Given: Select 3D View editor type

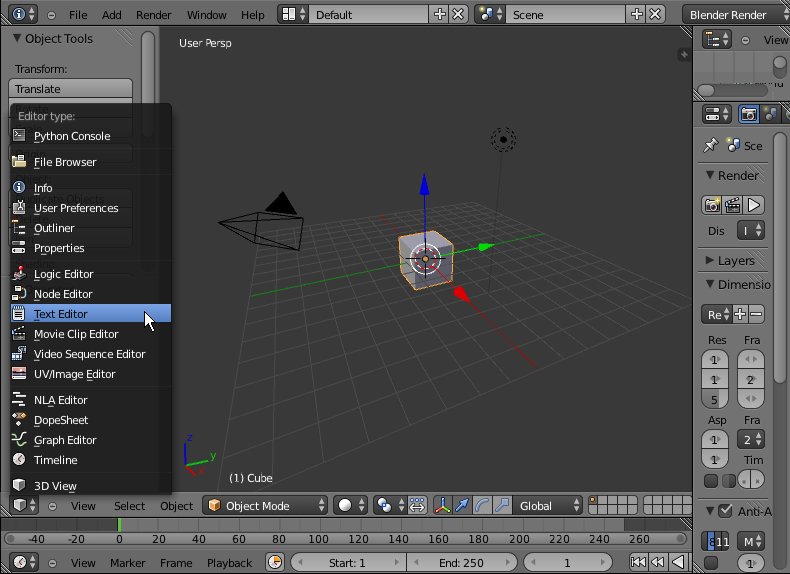Looking at the screenshot, I should click(x=91, y=486).
